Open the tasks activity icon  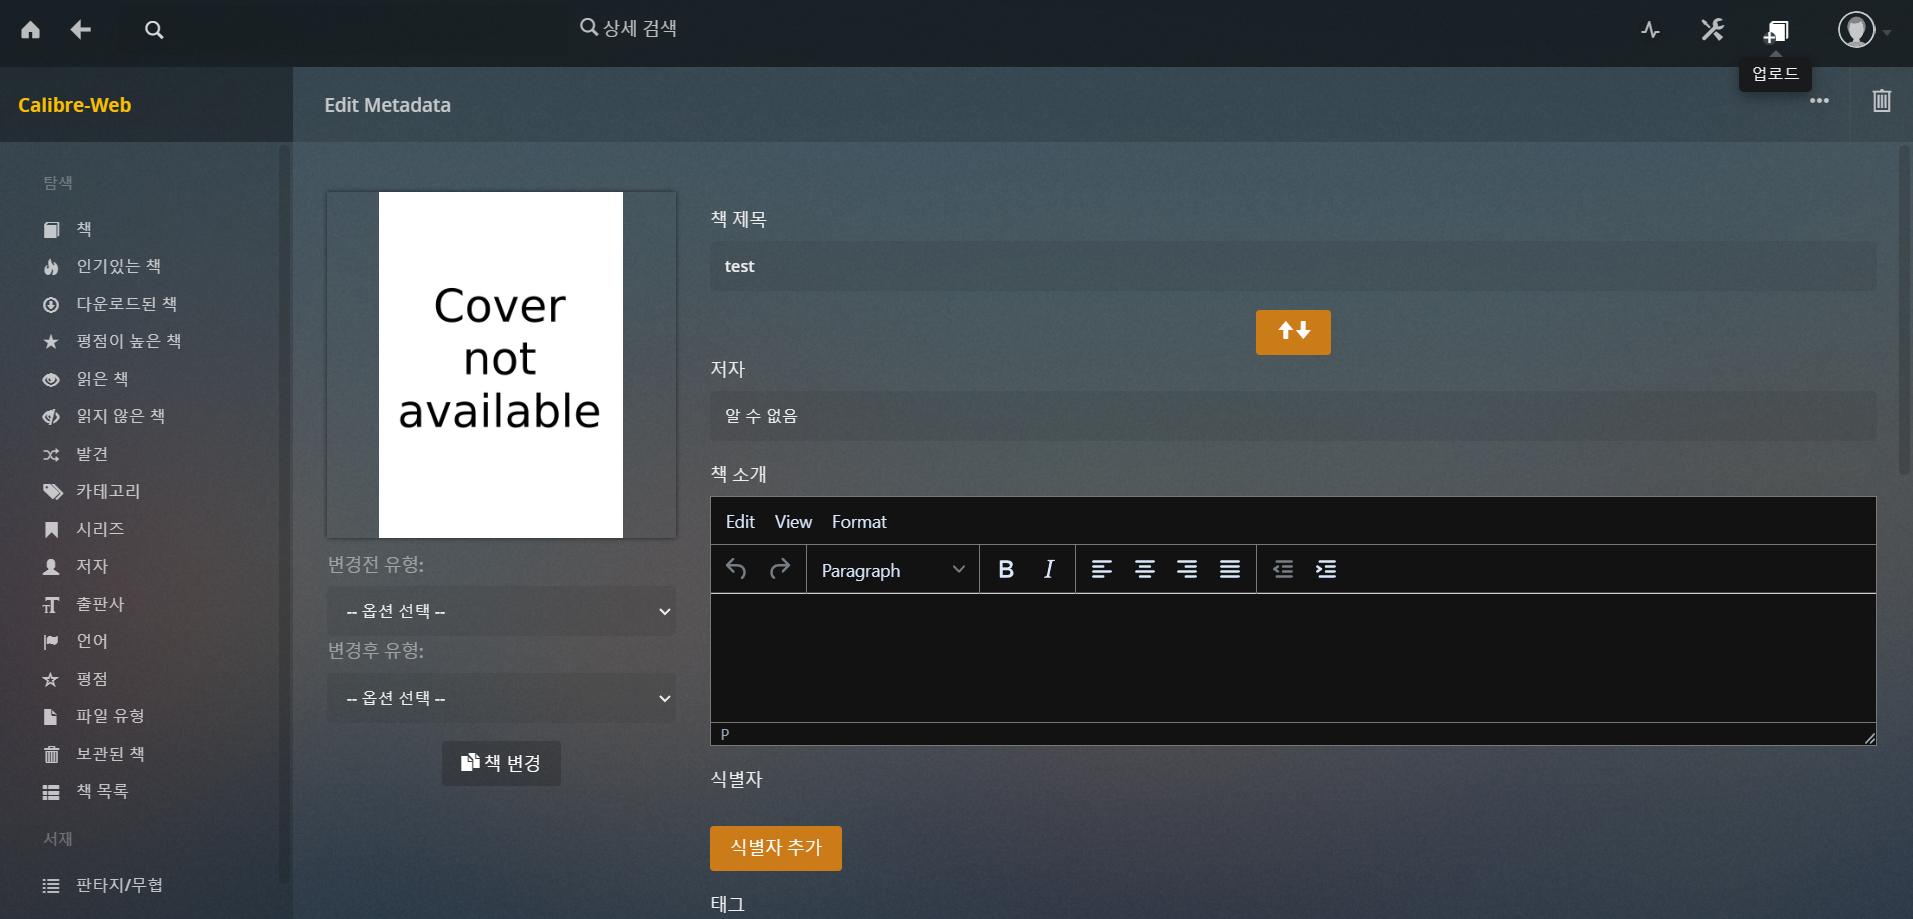tap(1650, 31)
